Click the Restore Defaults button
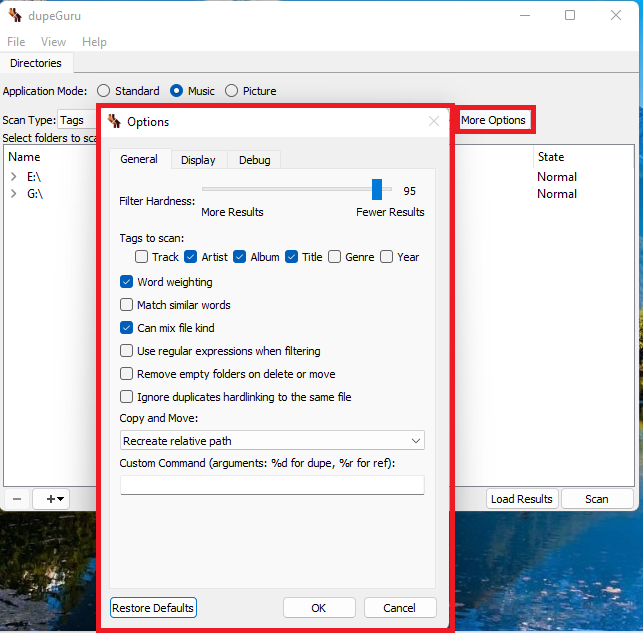643x633 pixels. [x=153, y=608]
